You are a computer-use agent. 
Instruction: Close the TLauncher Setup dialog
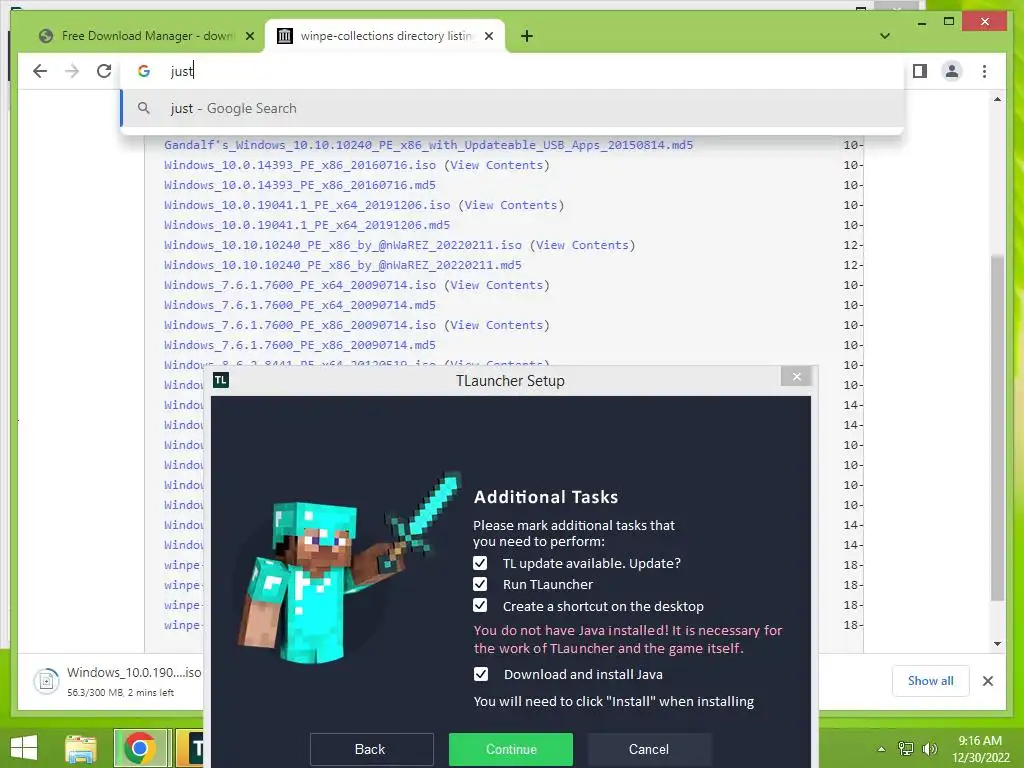point(796,377)
